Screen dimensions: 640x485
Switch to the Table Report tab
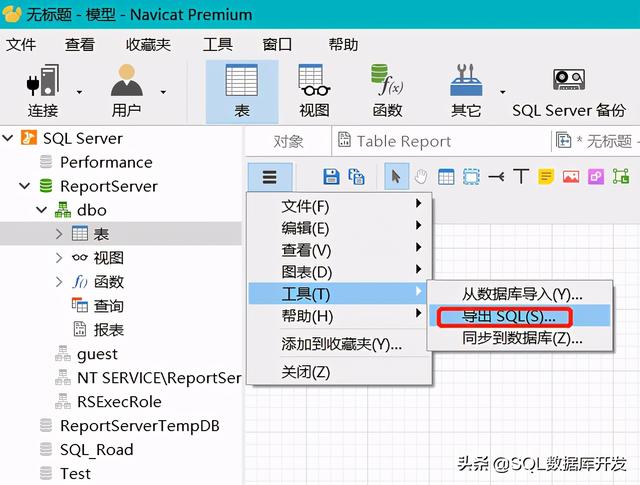click(395, 141)
